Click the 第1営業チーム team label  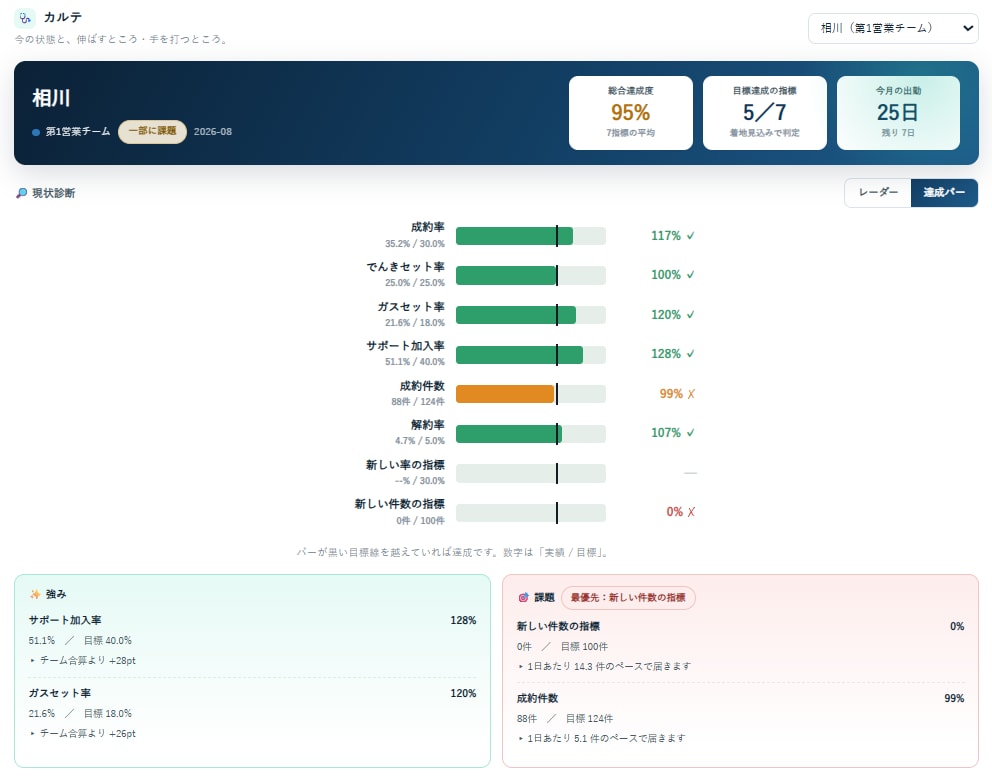point(78,132)
